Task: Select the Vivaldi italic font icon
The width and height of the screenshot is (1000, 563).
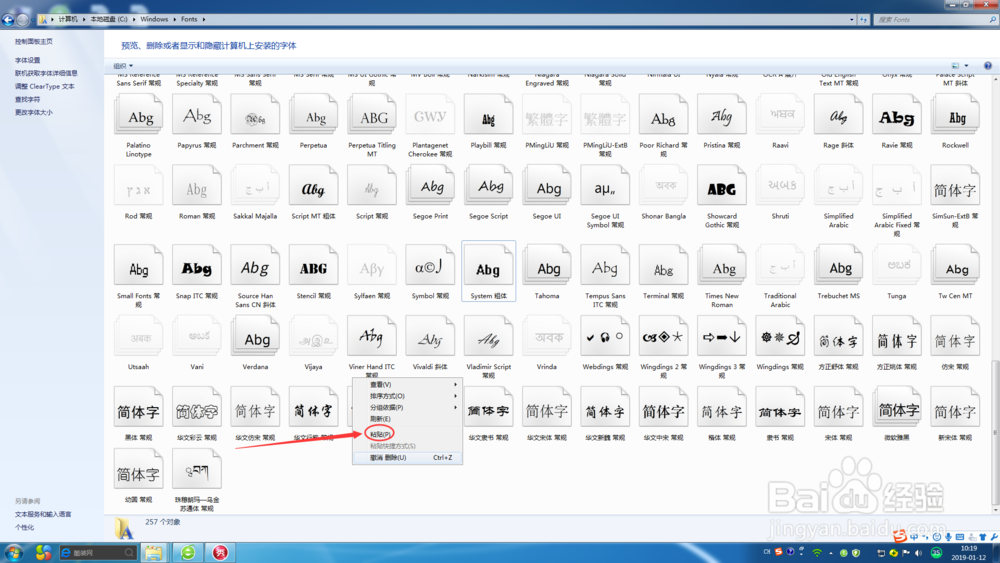Action: click(430, 336)
